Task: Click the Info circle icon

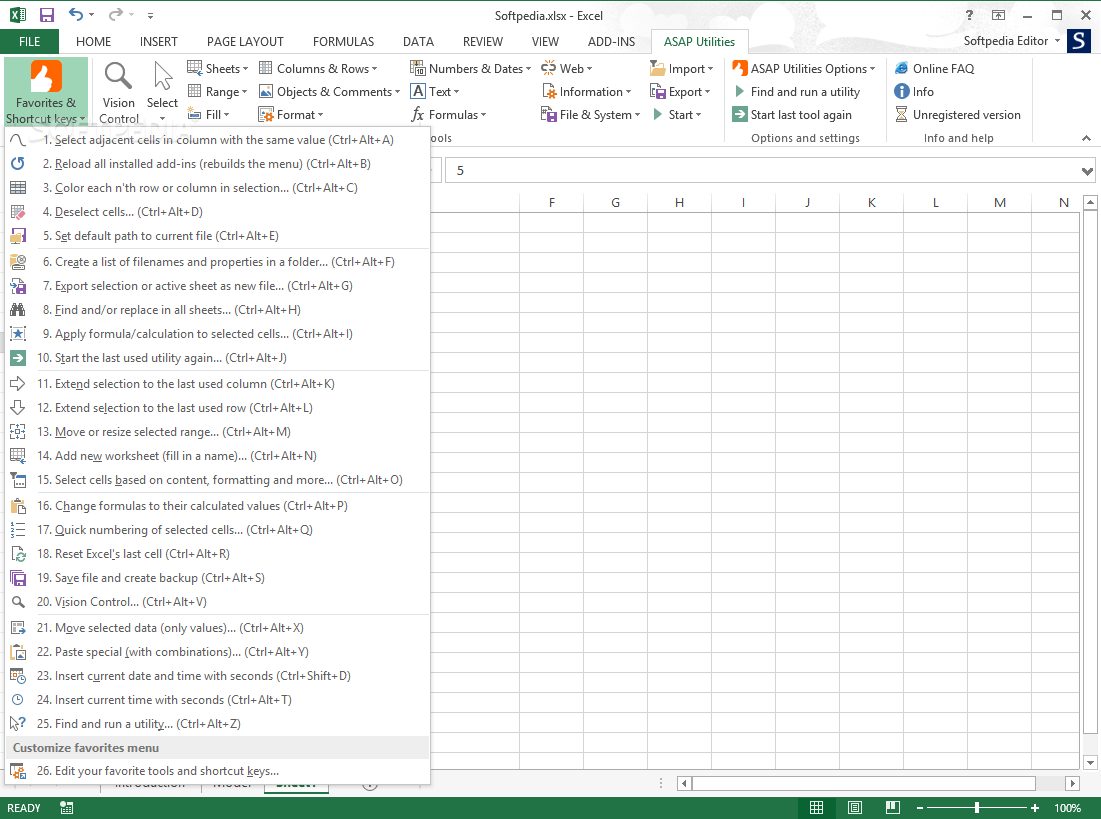Action: [902, 91]
